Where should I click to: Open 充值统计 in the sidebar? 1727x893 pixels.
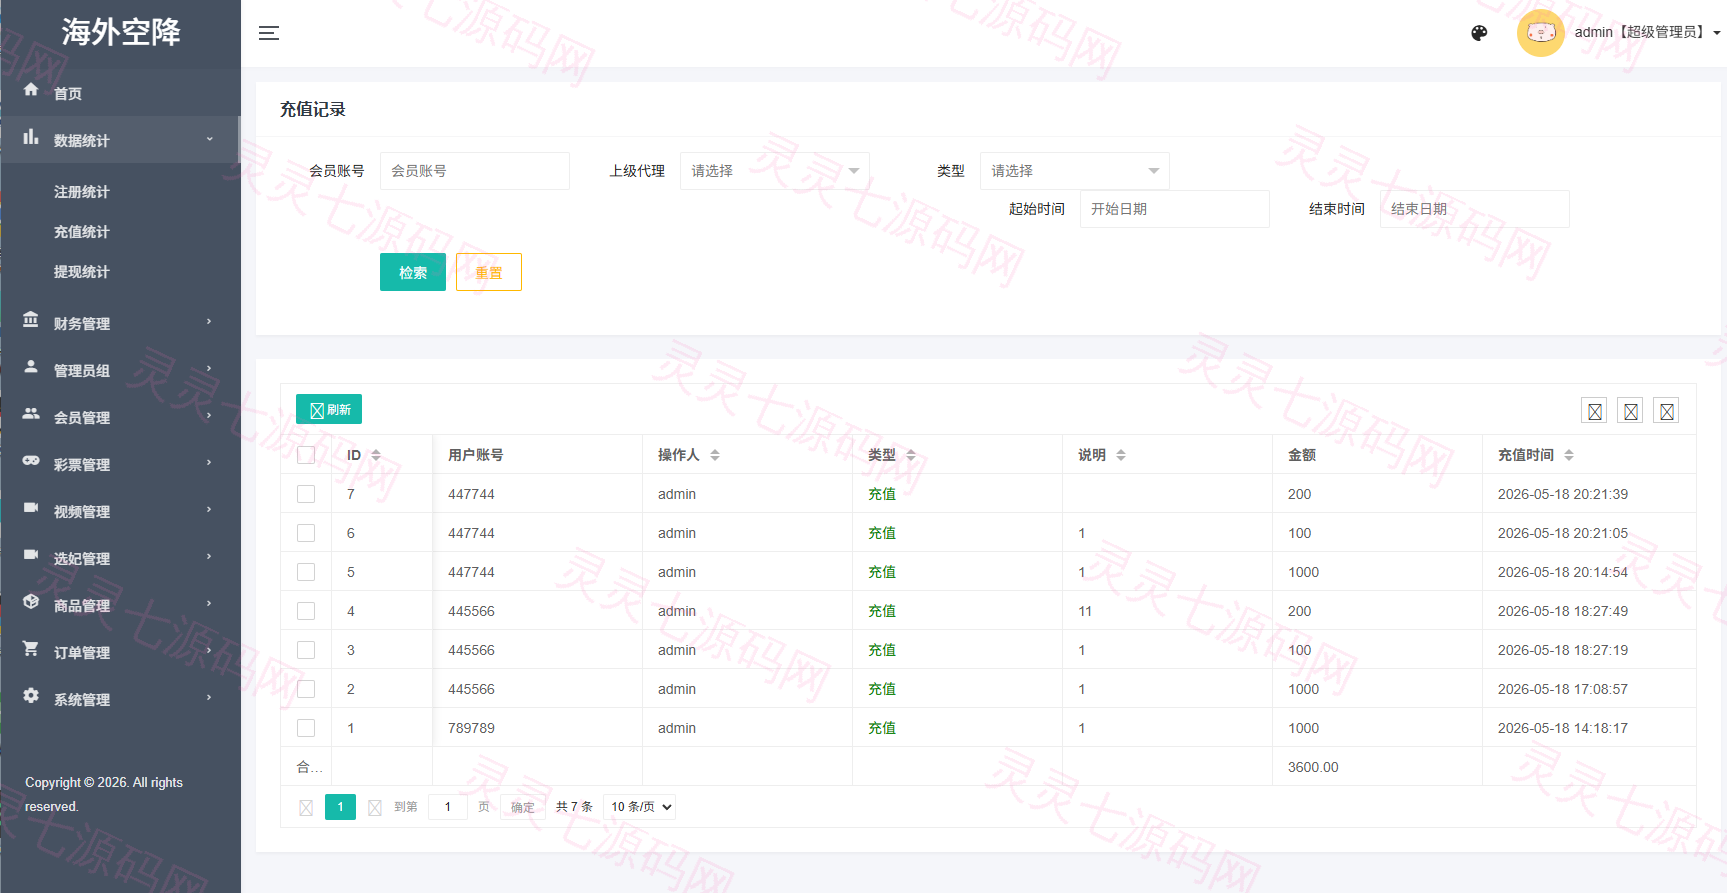[82, 232]
